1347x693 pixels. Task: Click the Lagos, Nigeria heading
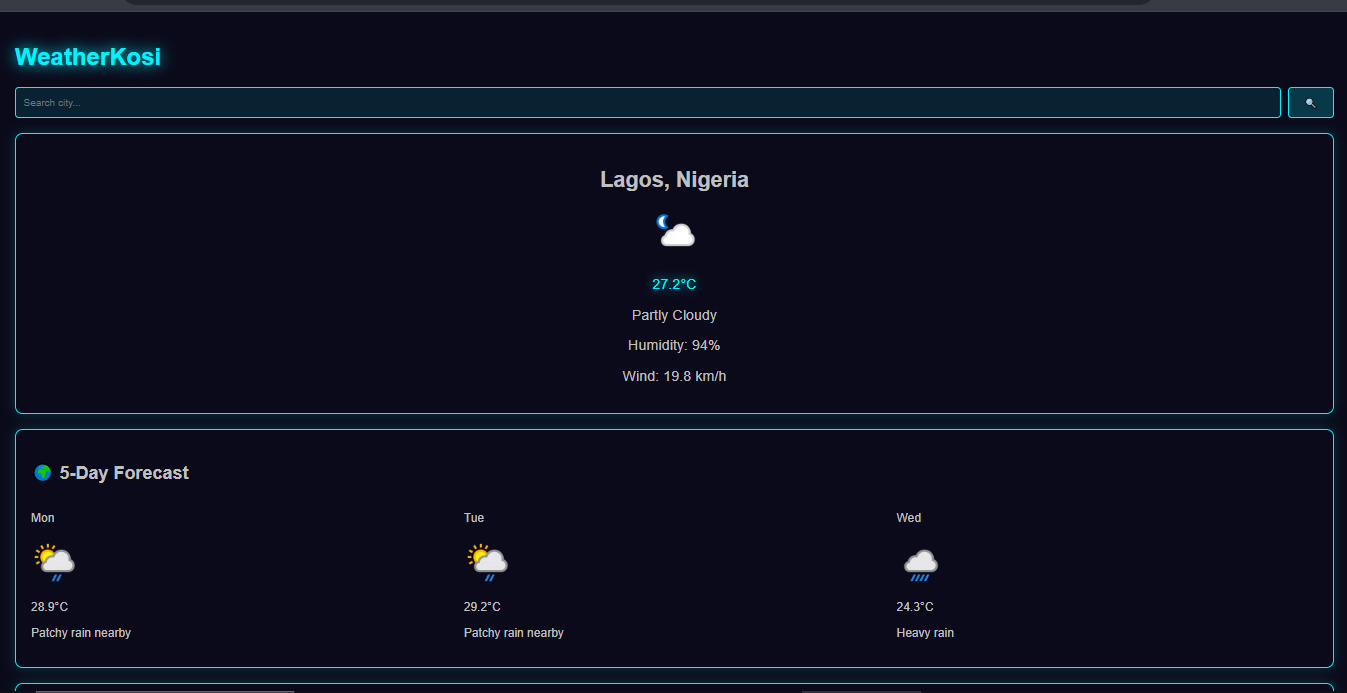pos(674,179)
